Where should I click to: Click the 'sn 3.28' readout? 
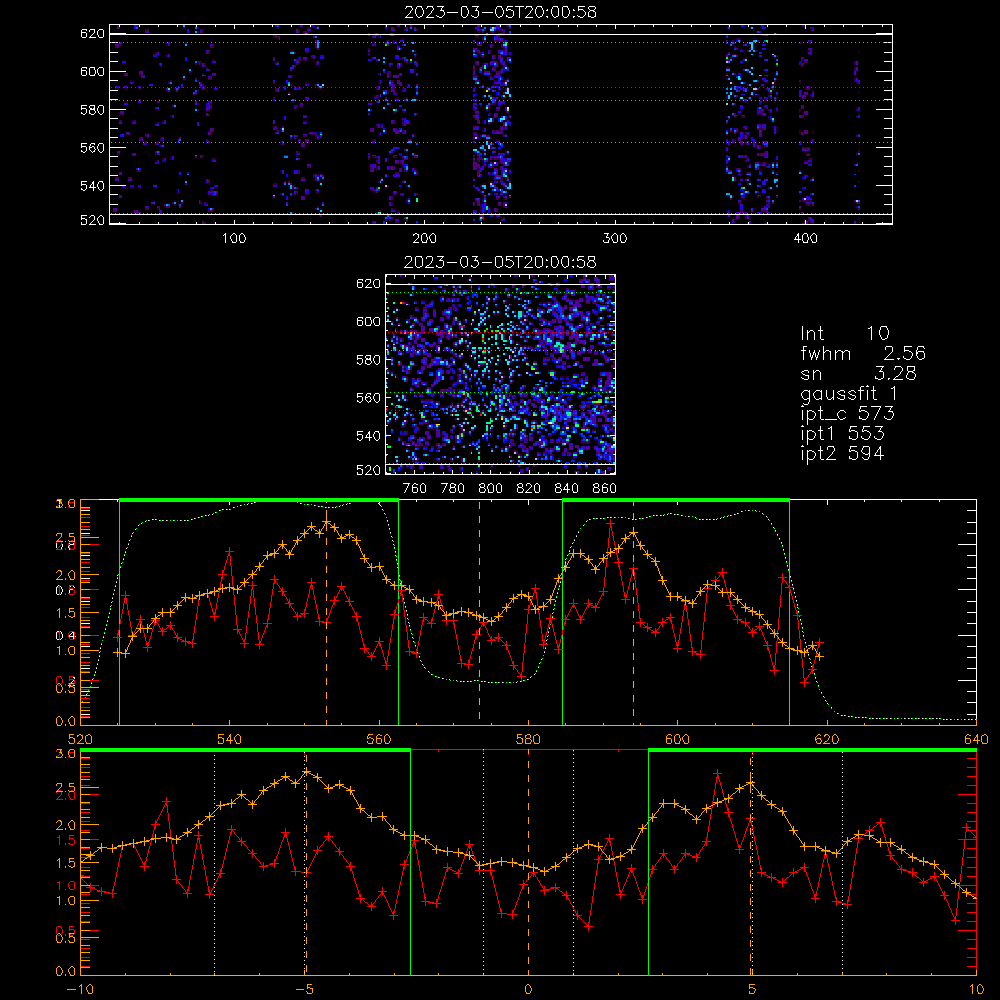tap(858, 373)
